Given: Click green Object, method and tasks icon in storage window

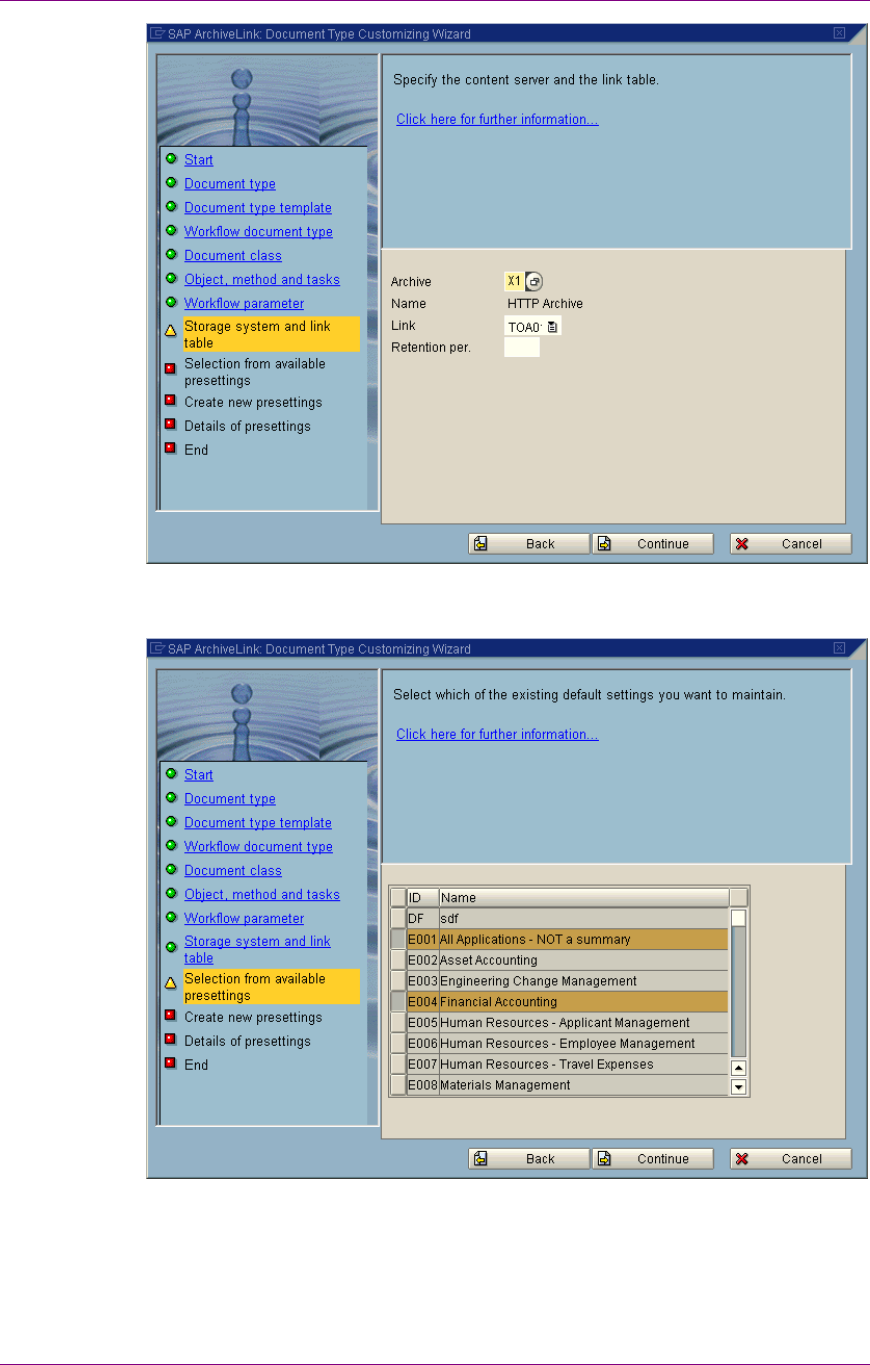Looking at the screenshot, I should click(171, 279).
